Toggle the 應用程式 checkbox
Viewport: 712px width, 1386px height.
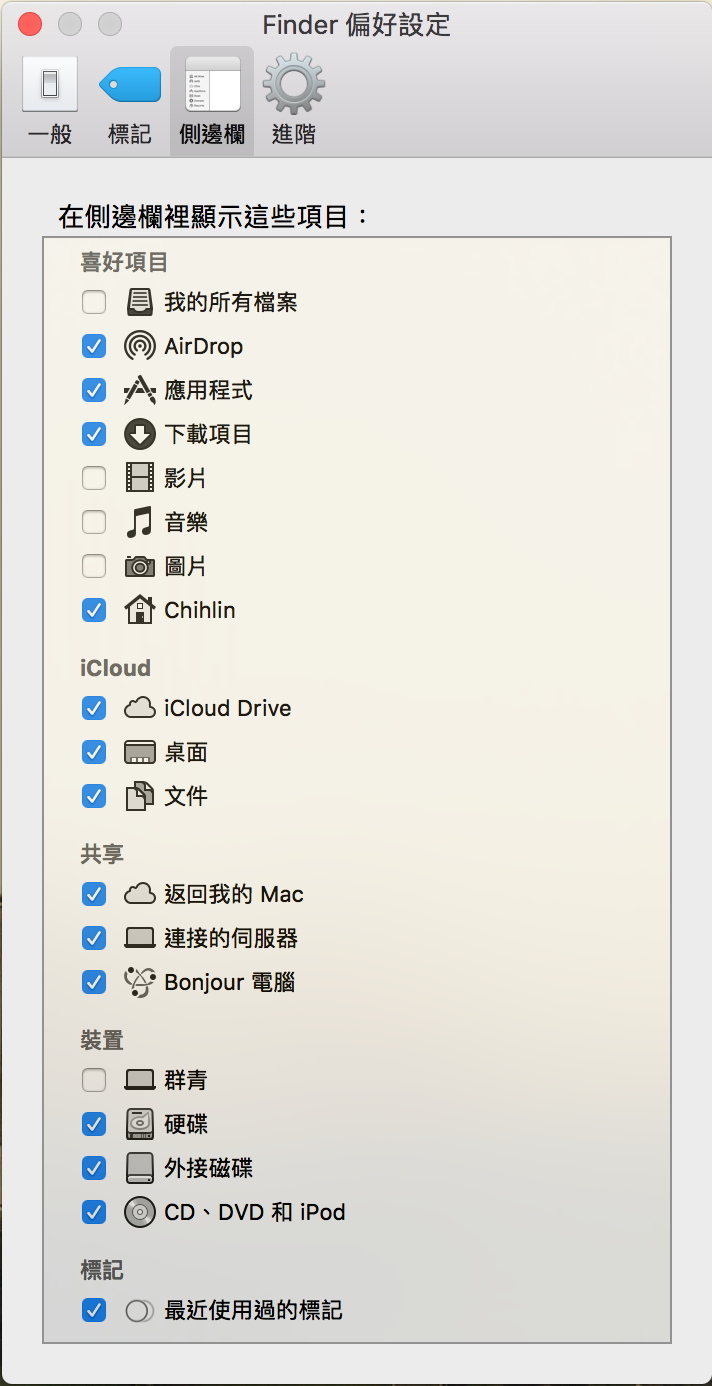tap(94, 390)
